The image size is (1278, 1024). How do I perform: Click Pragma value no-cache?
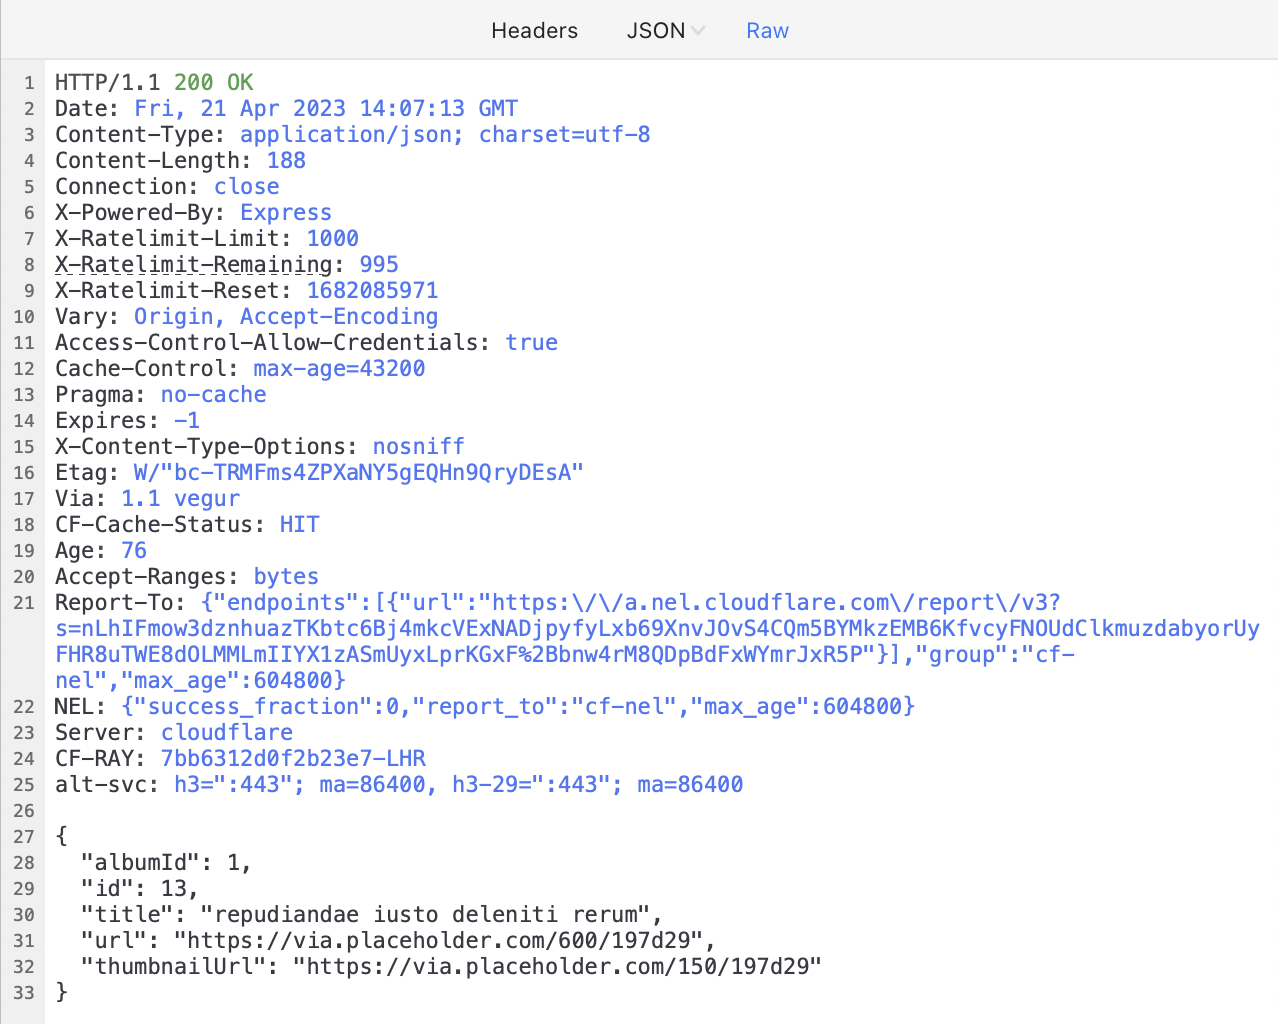tap(214, 394)
